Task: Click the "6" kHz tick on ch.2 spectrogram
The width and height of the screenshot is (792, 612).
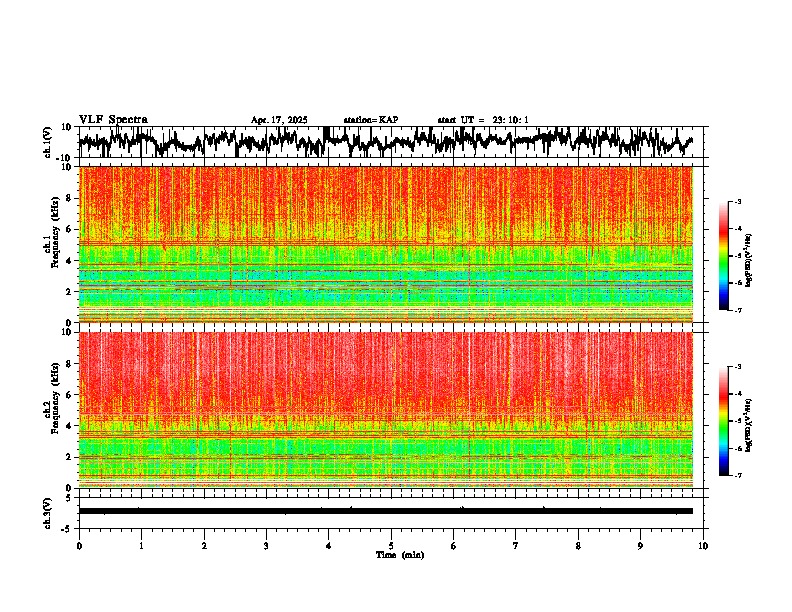Action: point(70,395)
